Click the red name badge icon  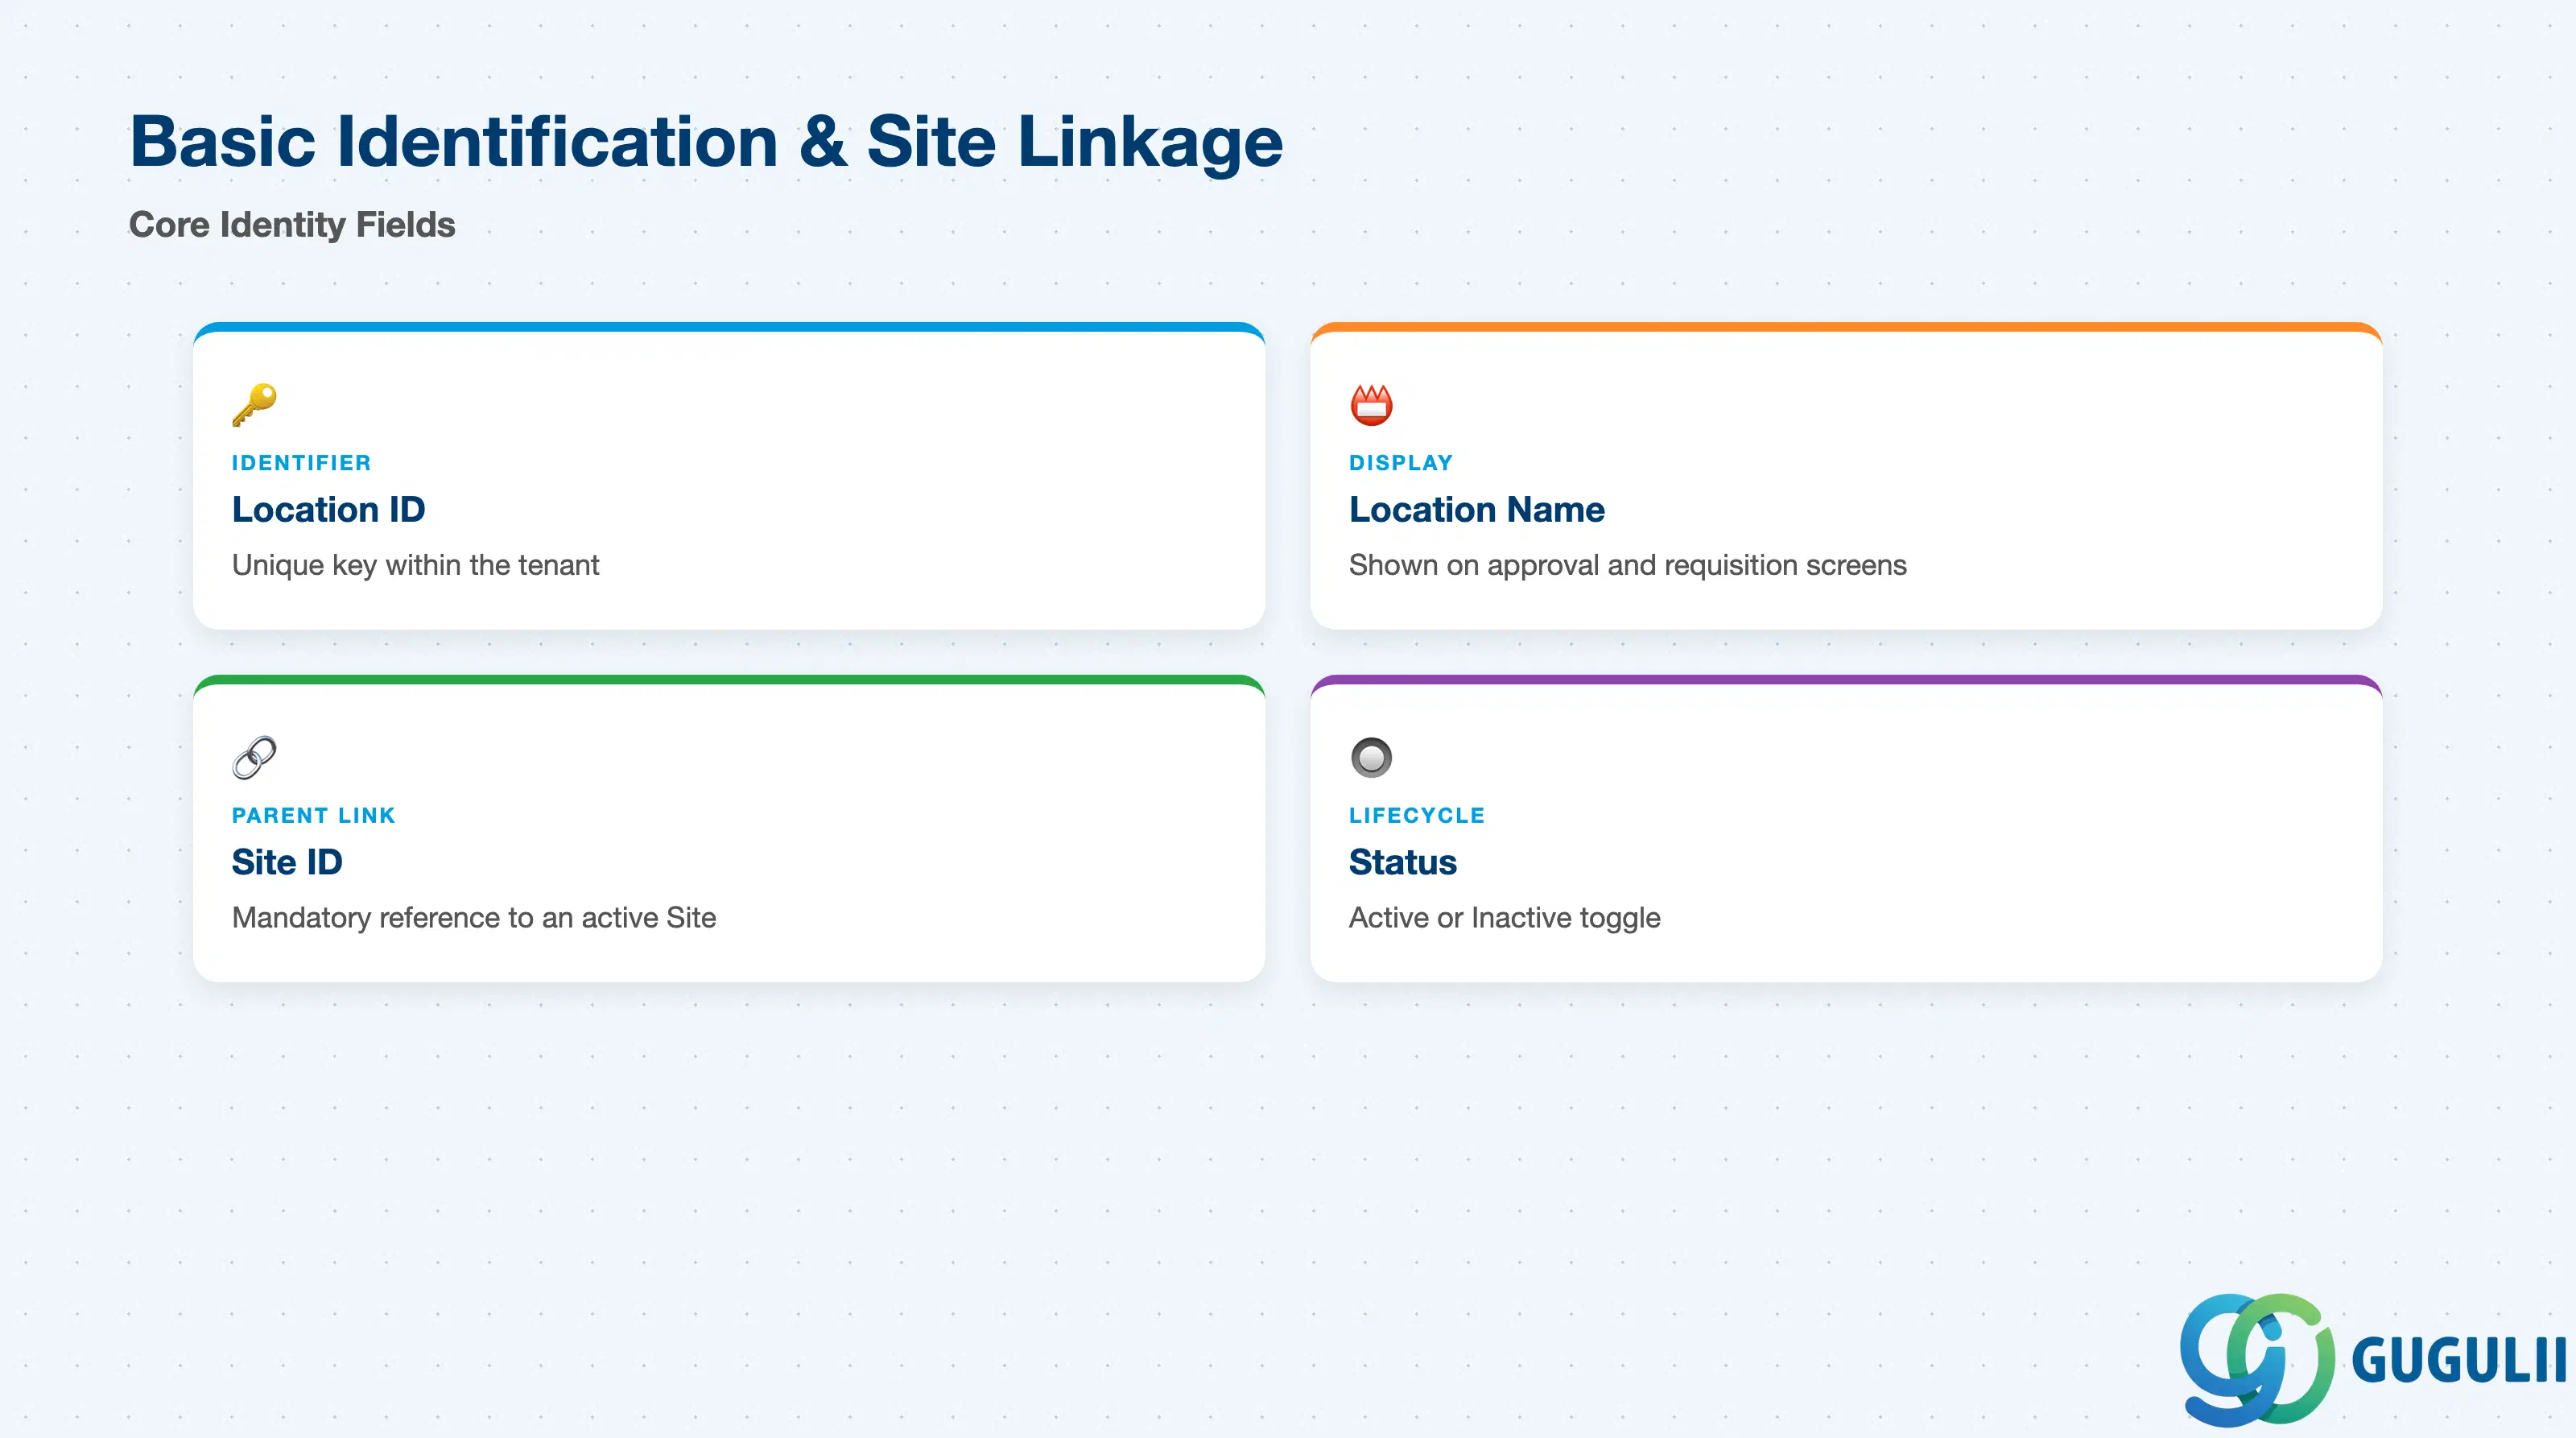pos(1371,405)
